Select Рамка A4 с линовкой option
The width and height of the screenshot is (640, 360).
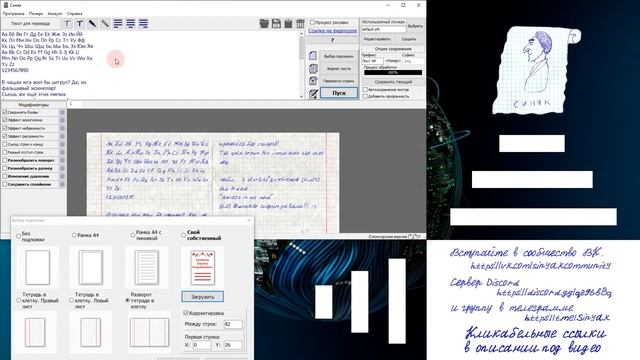pyautogui.click(x=133, y=235)
